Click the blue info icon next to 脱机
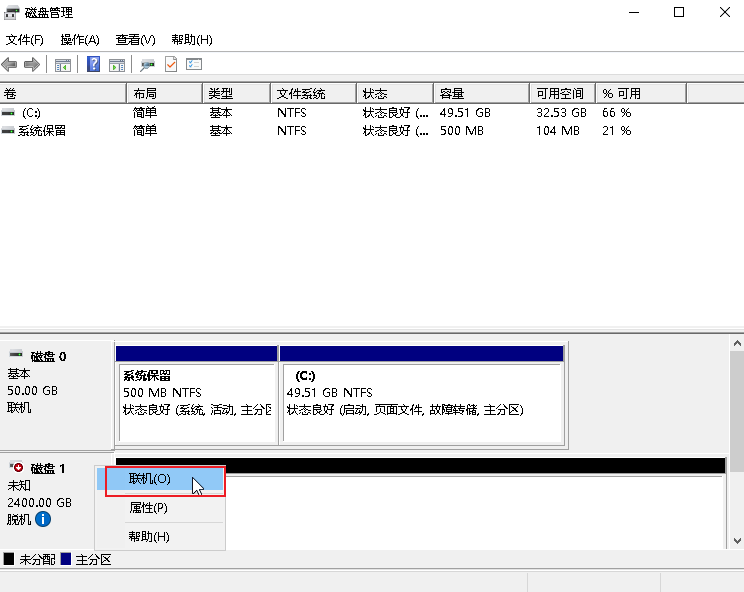The width and height of the screenshot is (744, 592). pyautogui.click(x=43, y=519)
